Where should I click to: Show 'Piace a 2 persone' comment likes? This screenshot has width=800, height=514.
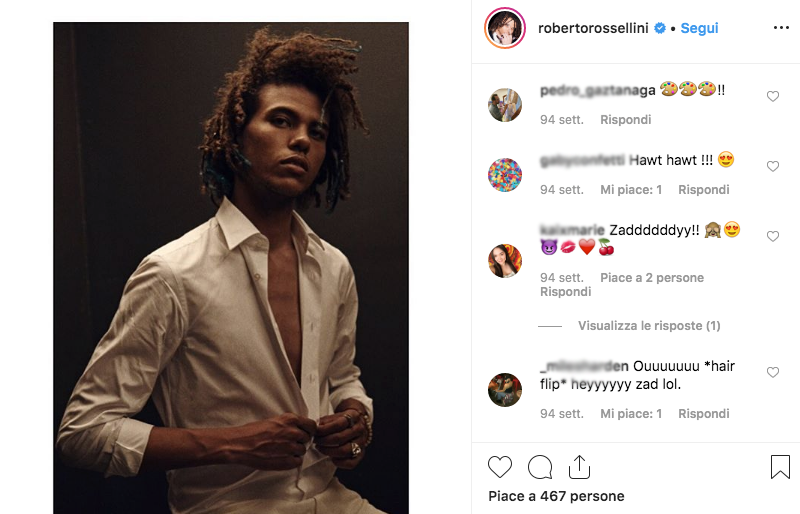652,277
